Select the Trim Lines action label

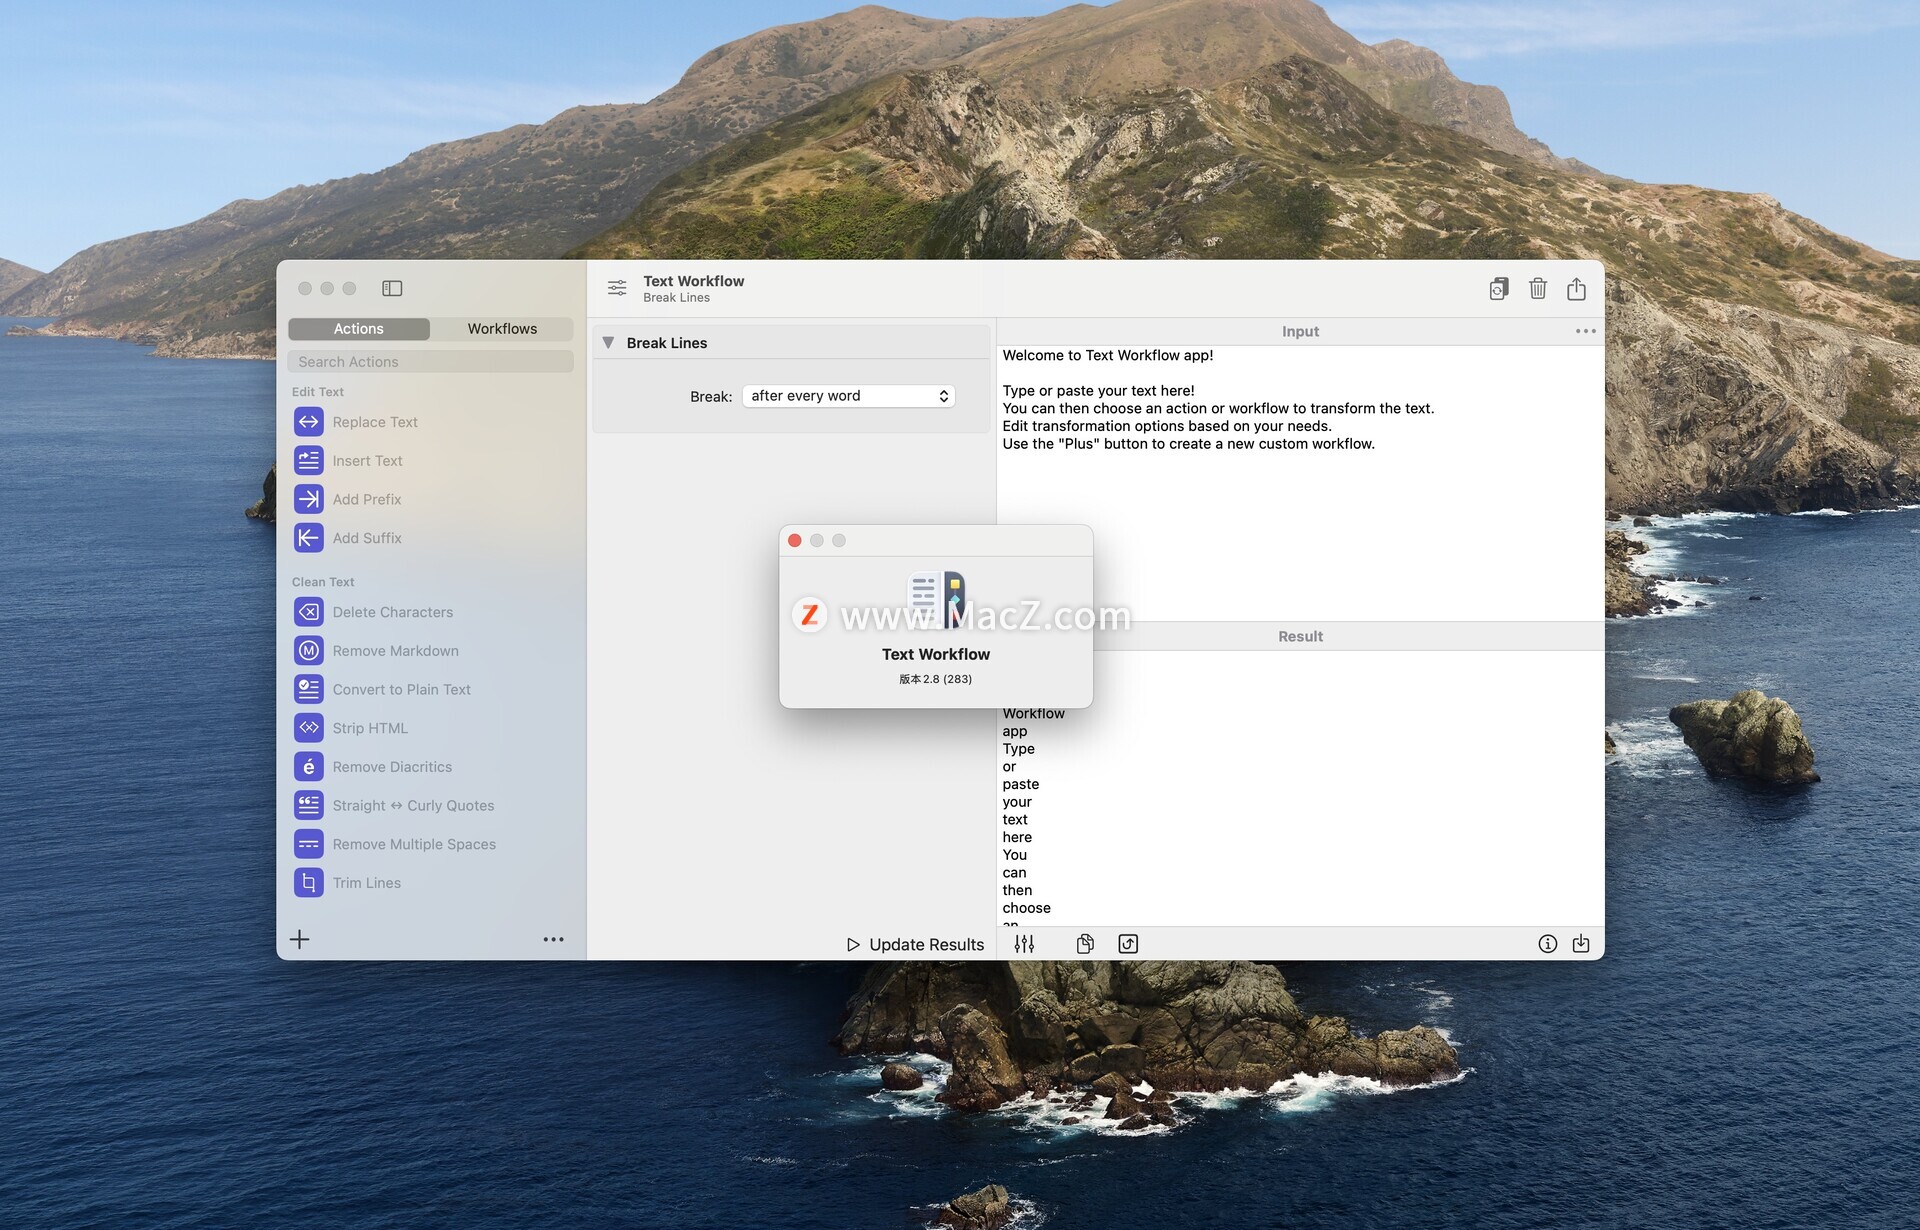click(x=366, y=883)
